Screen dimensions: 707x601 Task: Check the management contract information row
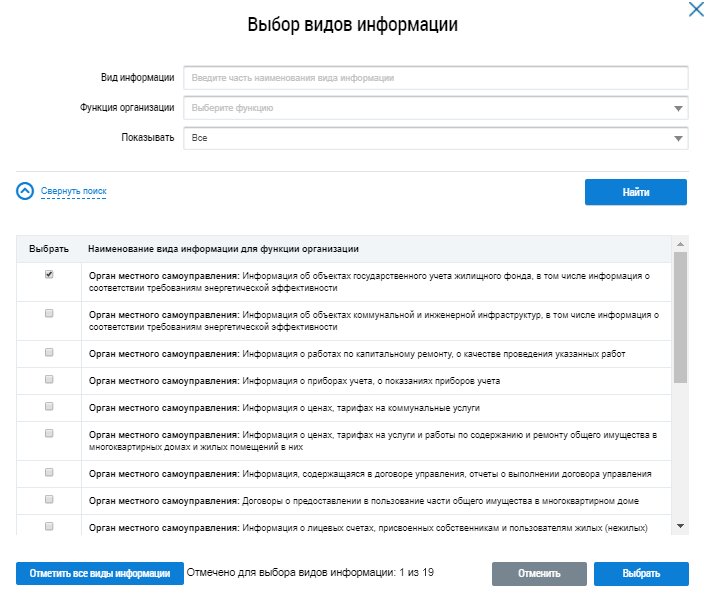point(49,472)
